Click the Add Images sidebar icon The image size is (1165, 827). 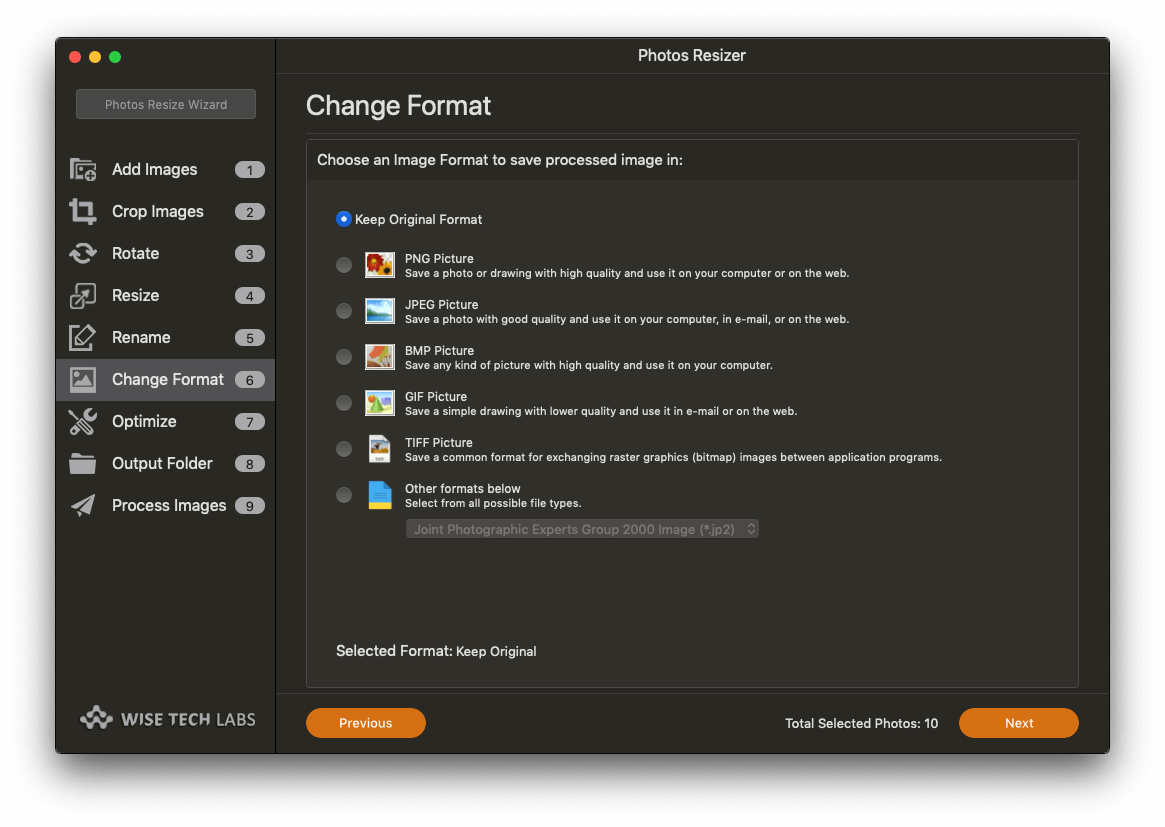point(82,169)
